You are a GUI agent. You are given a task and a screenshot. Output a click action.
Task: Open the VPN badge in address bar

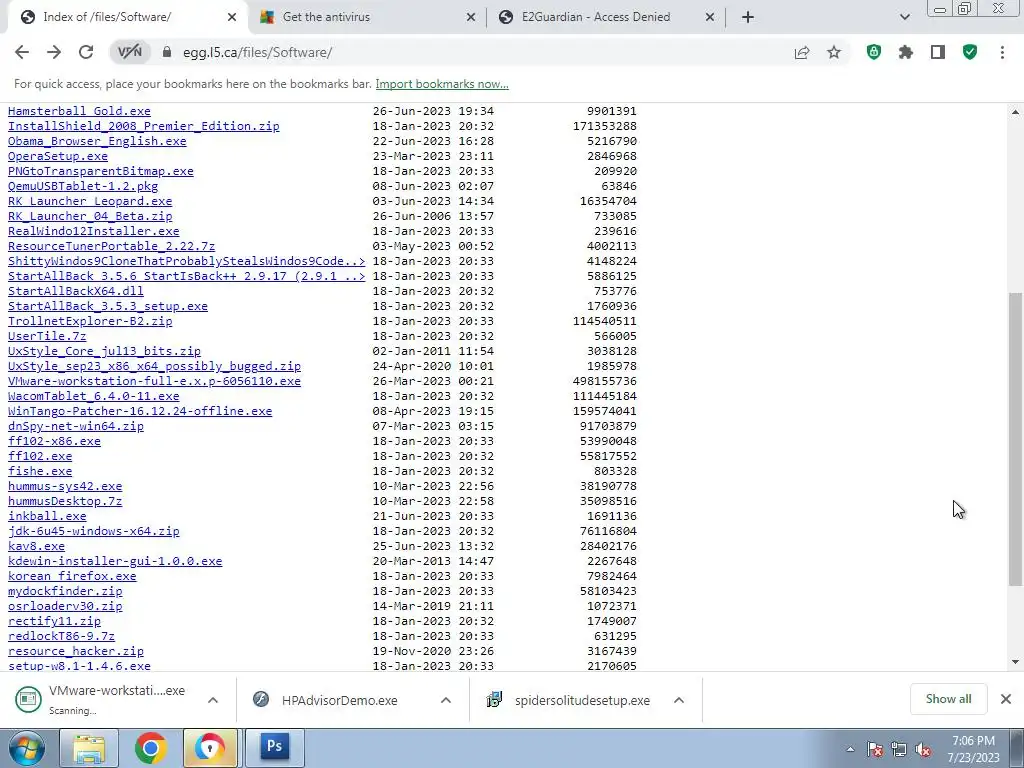point(129,52)
